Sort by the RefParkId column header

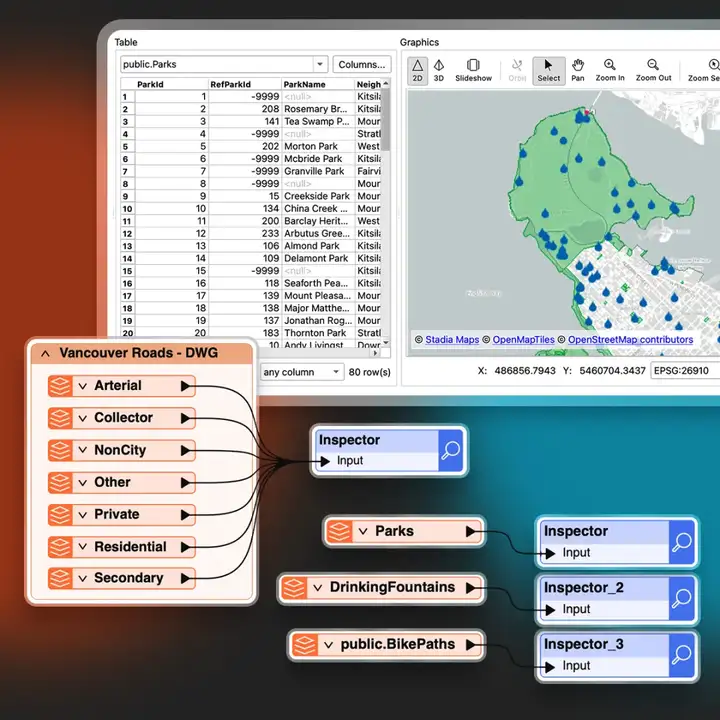pos(244,84)
